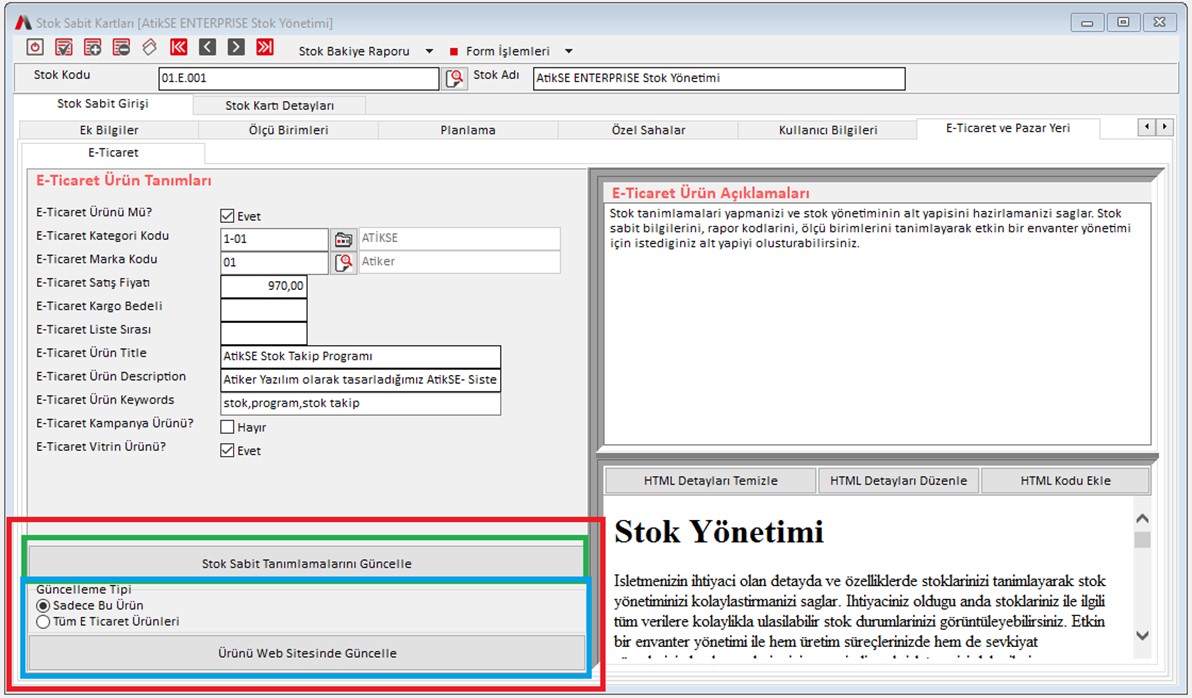Click the E-Ticaret Ürün Açıklamaları text area
Viewport: 1192px width, 698px height.
877,324
